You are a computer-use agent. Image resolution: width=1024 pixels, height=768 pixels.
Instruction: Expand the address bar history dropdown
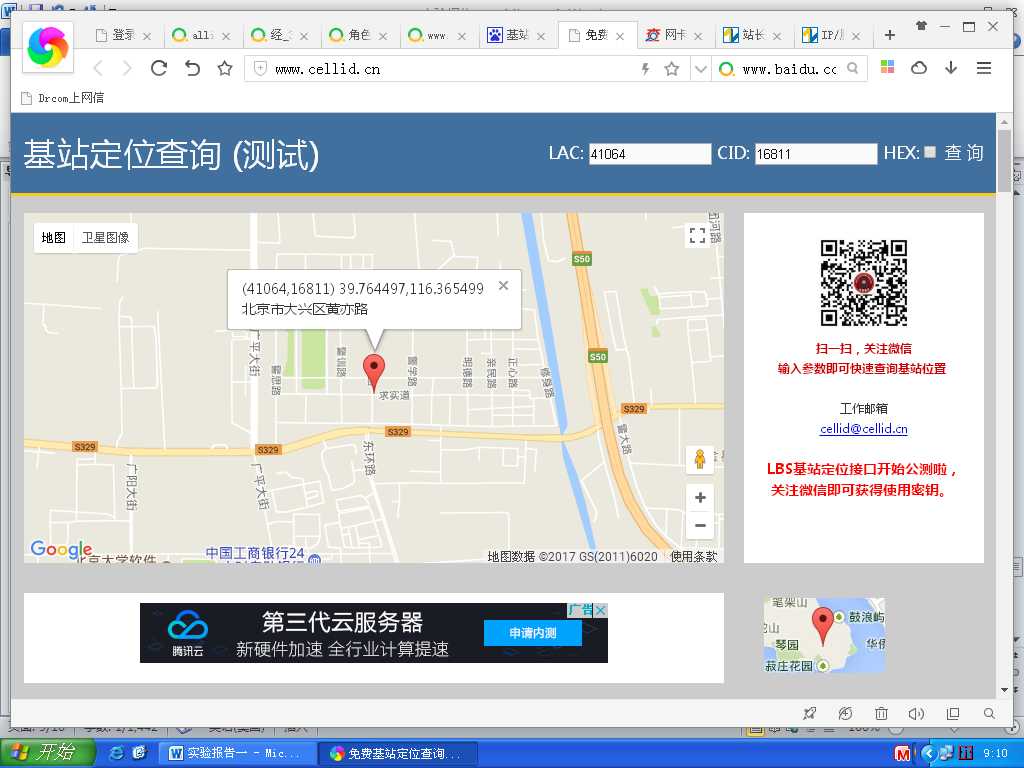coord(700,69)
